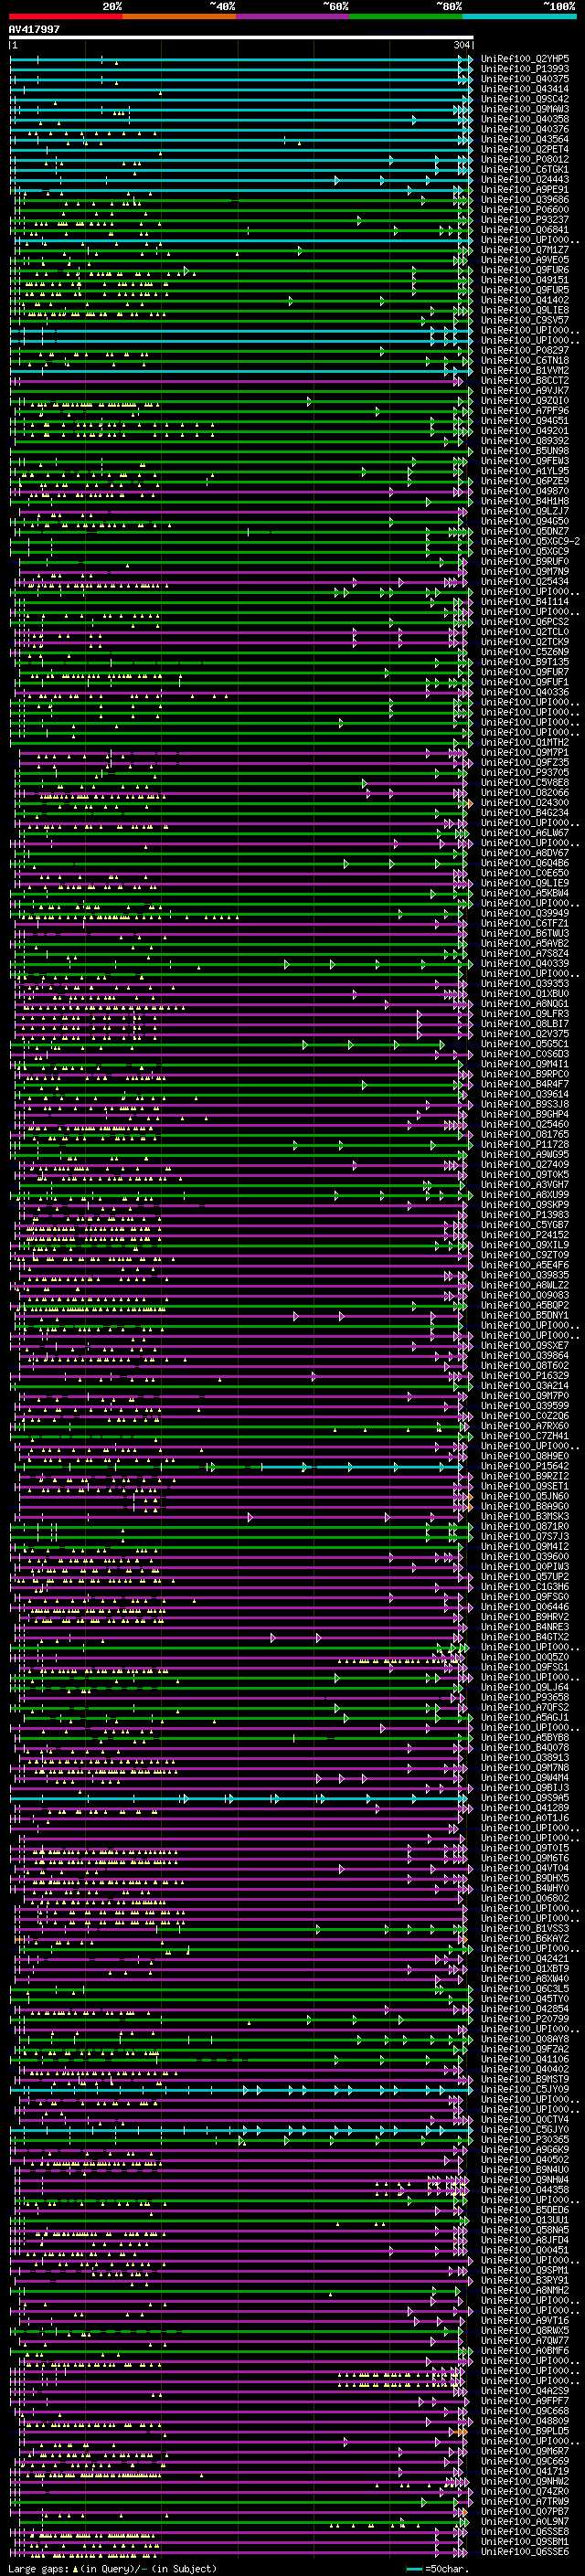
Task: Open the UniRef100_Q9M7N9 entry
Action: coord(525,571)
